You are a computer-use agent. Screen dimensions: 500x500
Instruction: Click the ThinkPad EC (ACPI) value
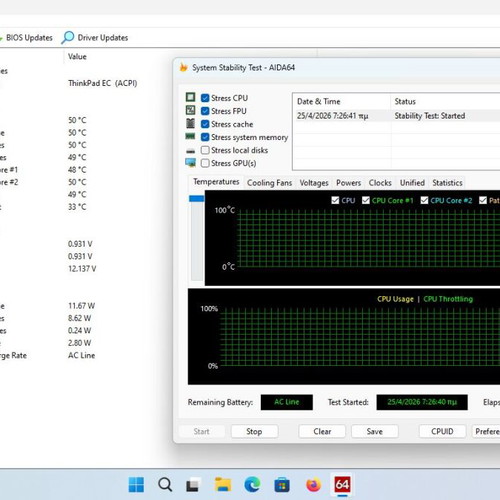tap(103, 83)
